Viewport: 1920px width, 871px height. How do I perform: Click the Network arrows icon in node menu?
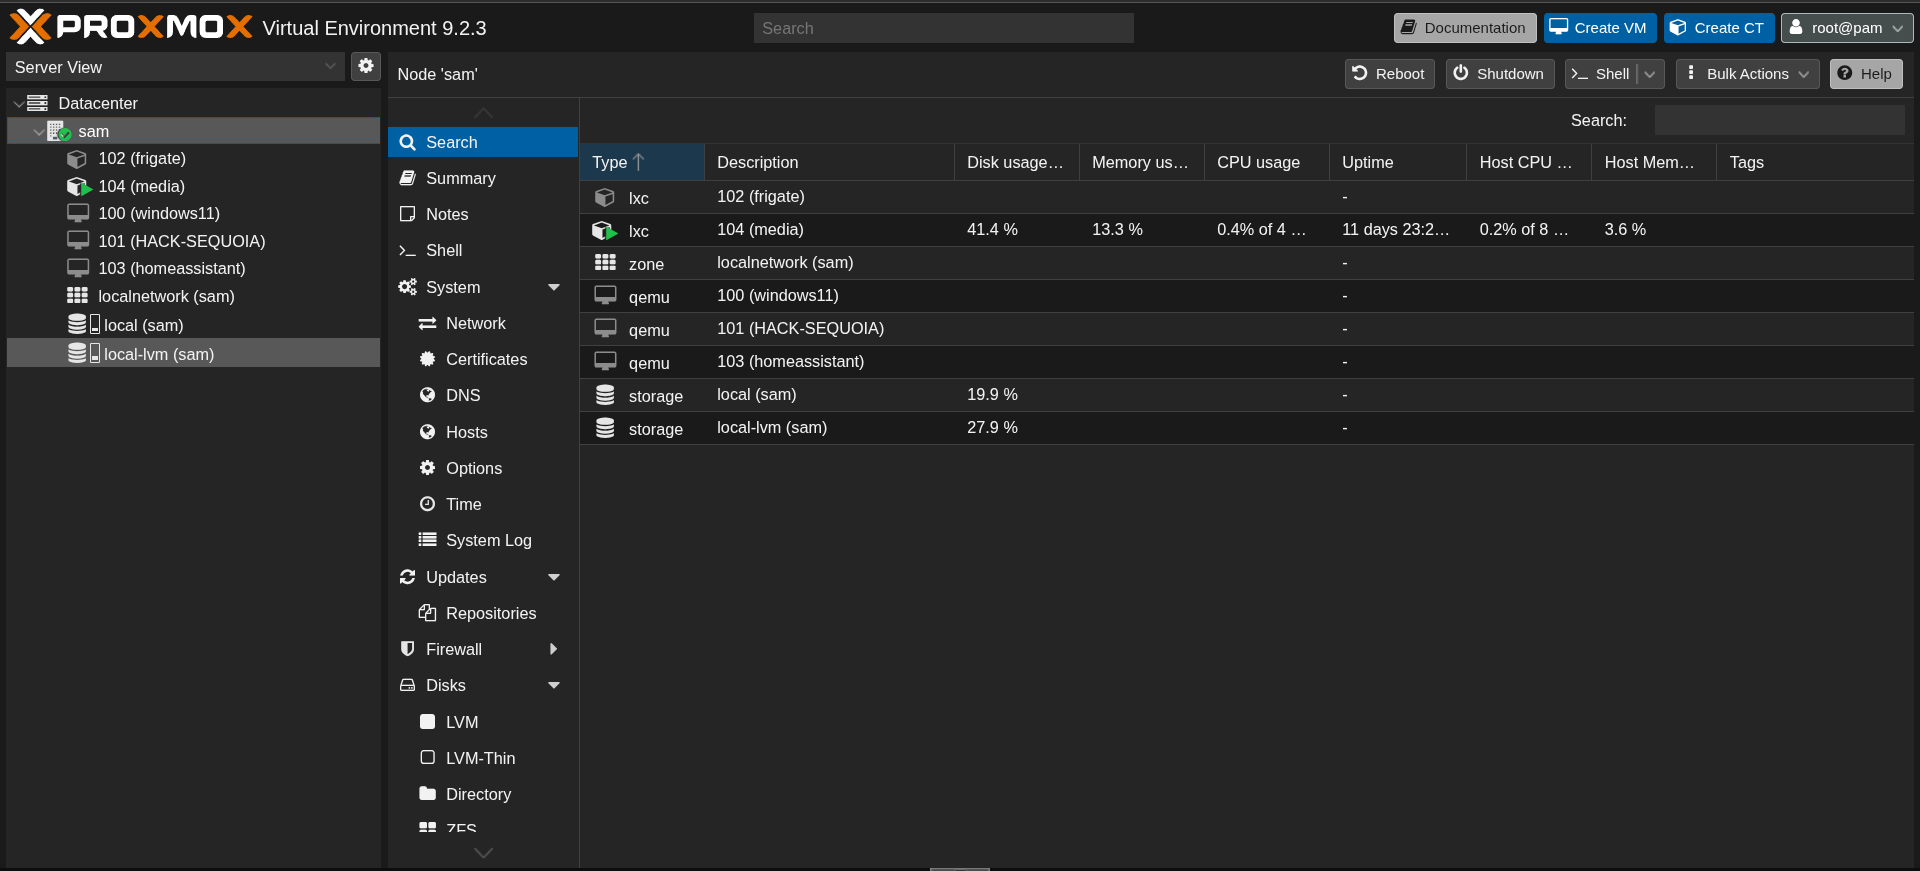tap(427, 323)
